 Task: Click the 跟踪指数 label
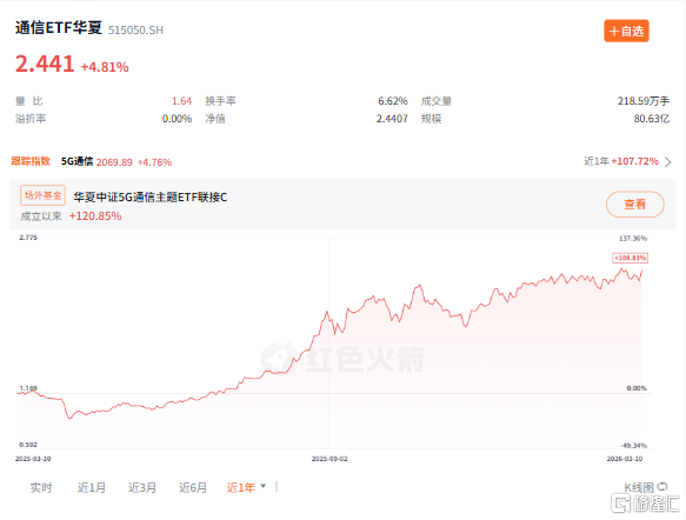click(x=31, y=161)
